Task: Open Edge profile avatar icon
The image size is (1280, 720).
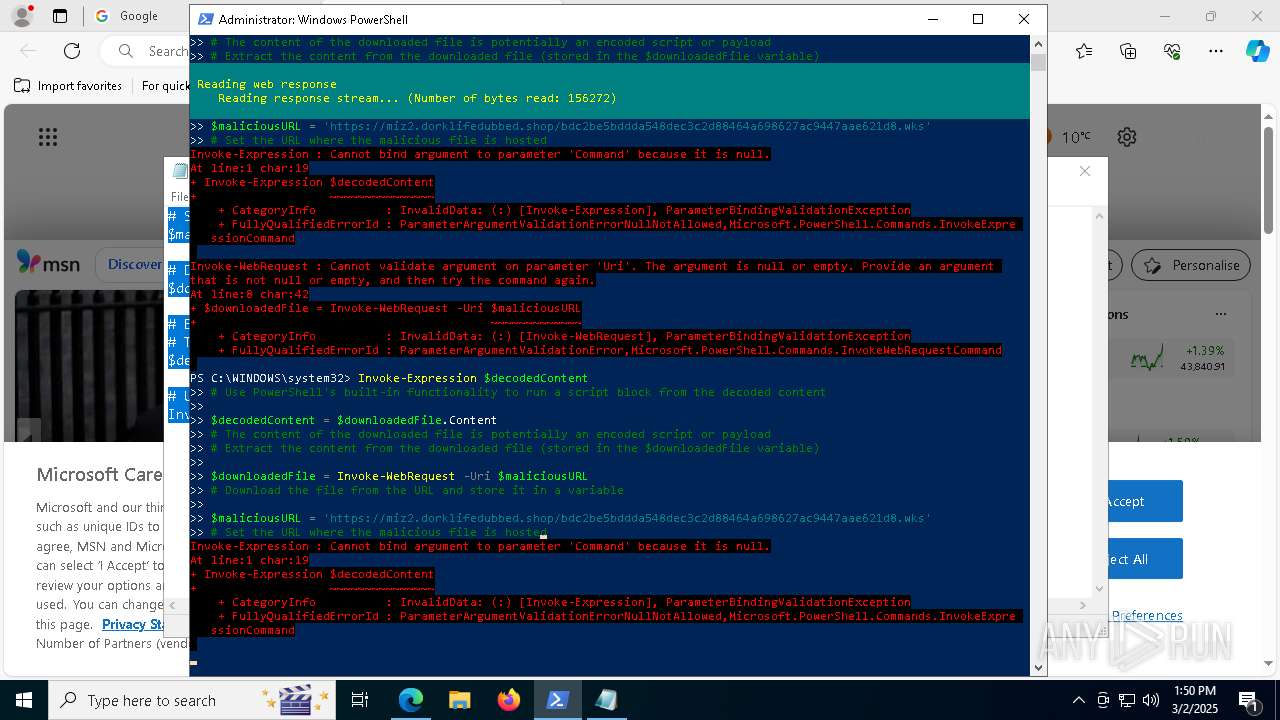Action: 21,16
